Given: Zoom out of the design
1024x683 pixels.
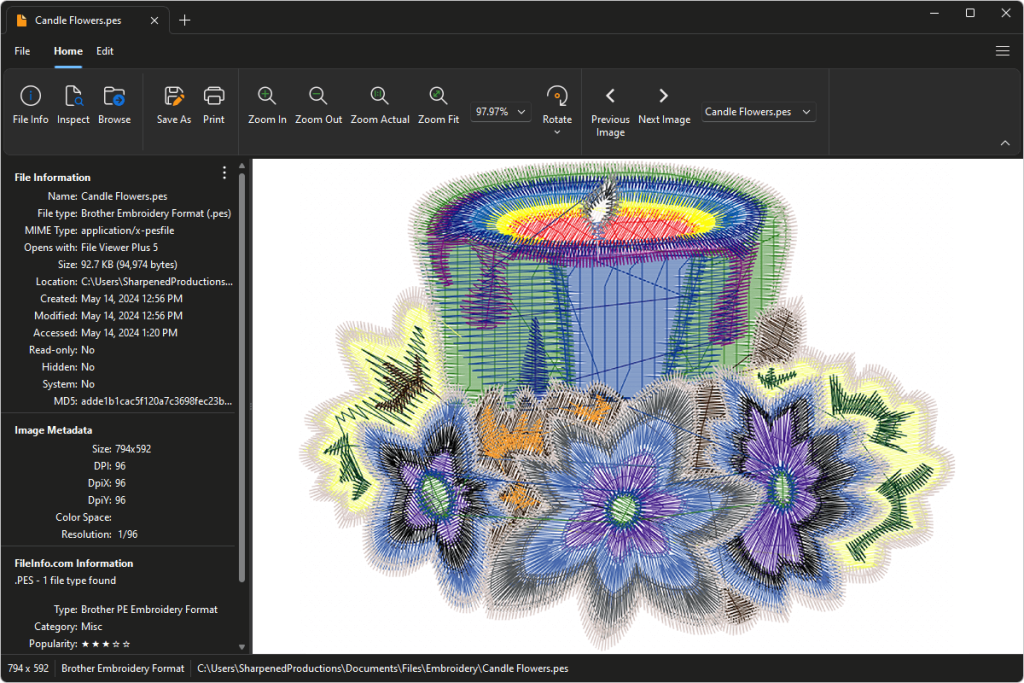Looking at the screenshot, I should [318, 104].
